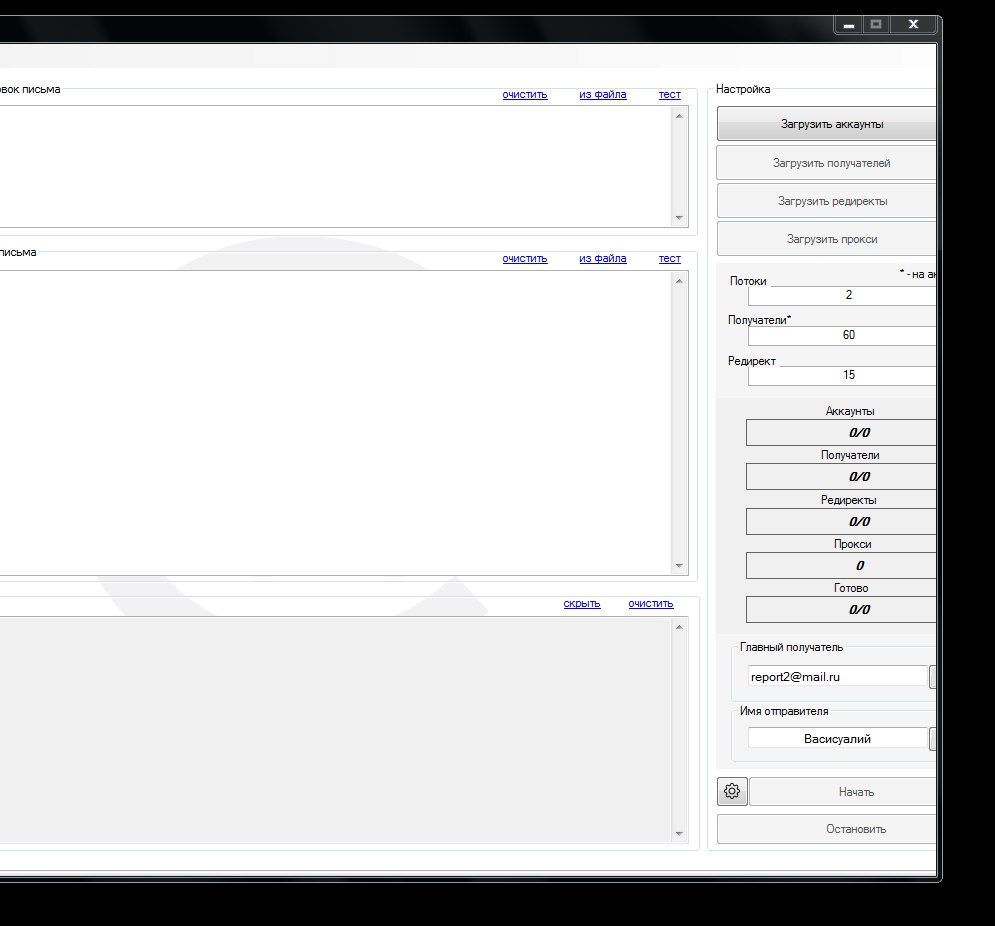Click the subject box scrollbar down arrow
The image size is (995, 926).
[679, 218]
